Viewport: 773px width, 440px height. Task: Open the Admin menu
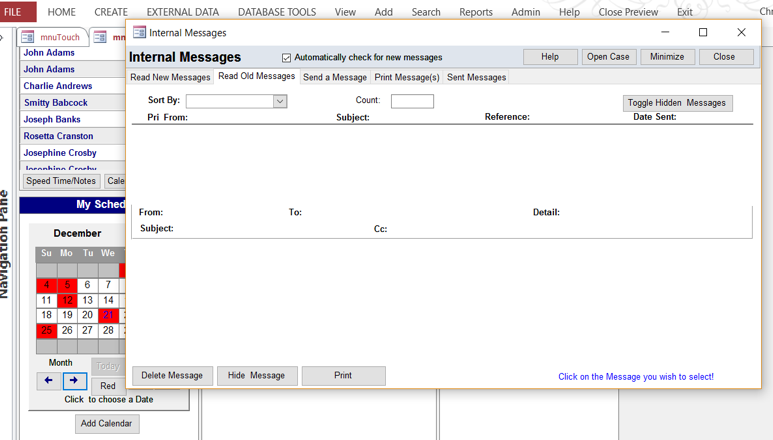coord(525,12)
